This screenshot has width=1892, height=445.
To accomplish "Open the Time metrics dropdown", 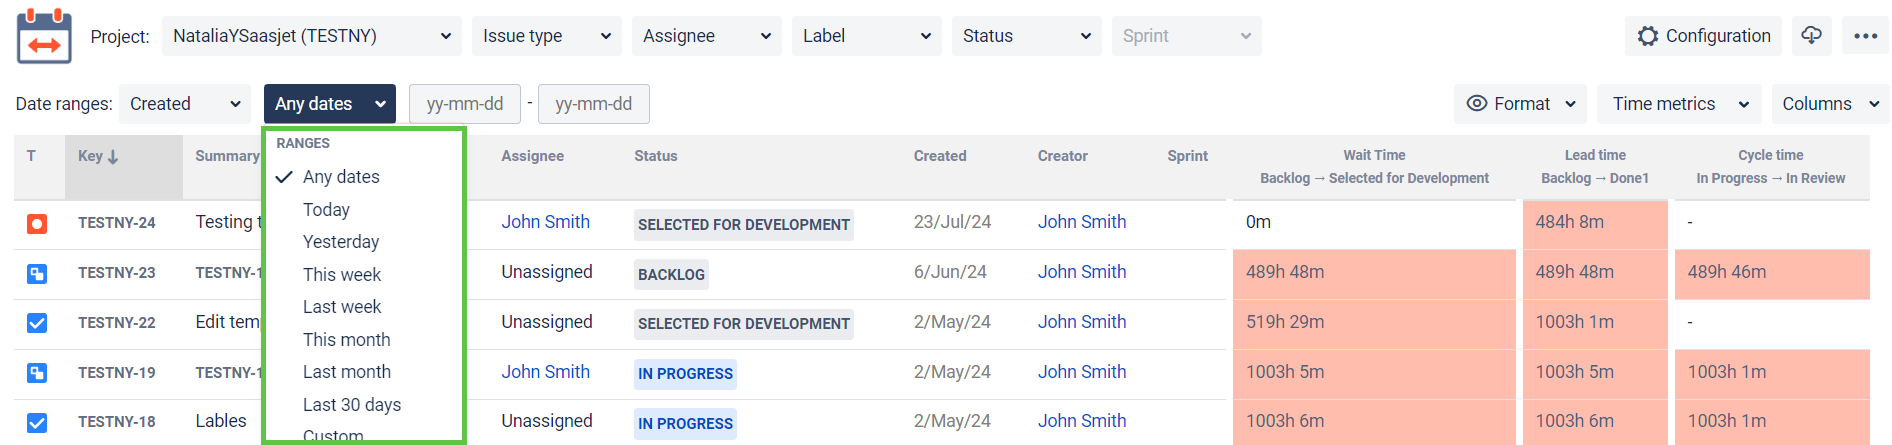I will pos(1679,104).
